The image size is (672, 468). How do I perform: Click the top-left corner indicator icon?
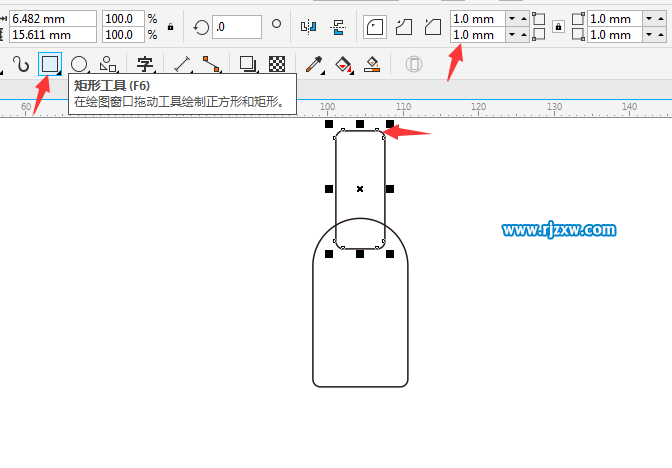point(538,19)
